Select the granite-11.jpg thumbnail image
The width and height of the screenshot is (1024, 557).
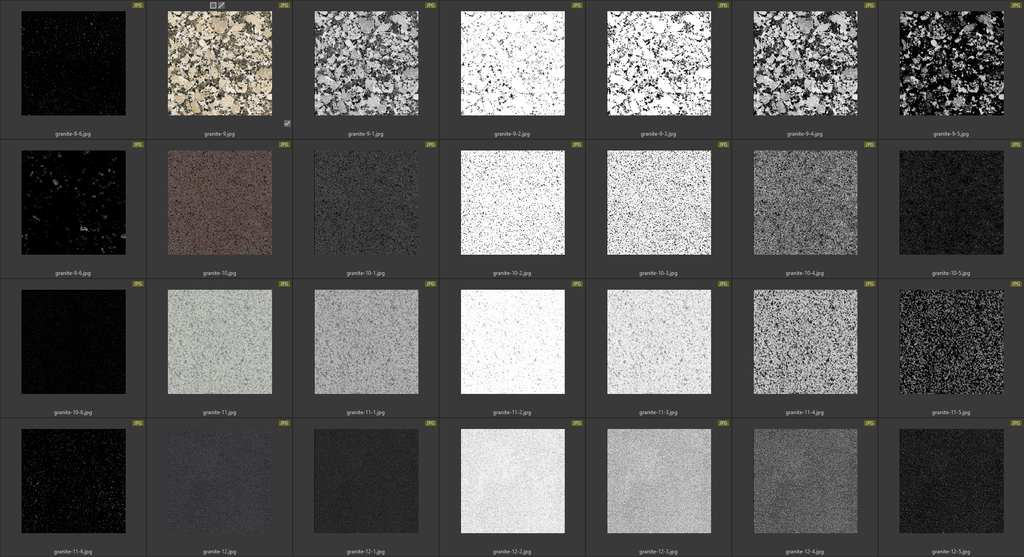click(x=220, y=342)
